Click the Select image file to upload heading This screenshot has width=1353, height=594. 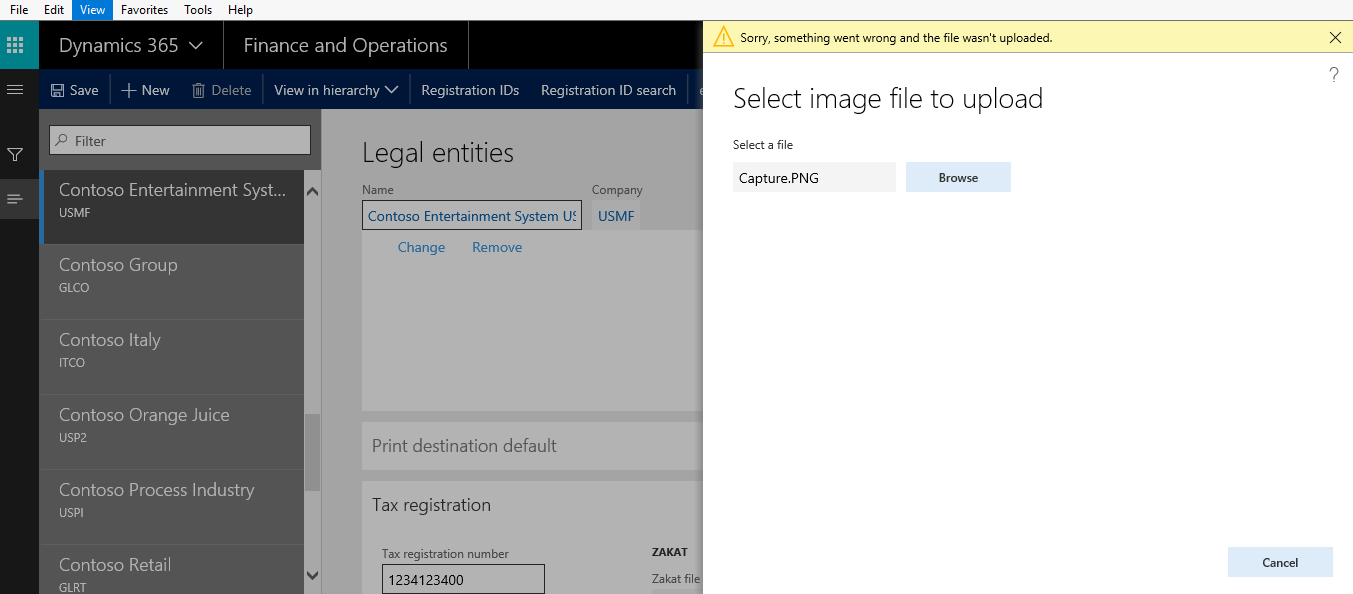[888, 98]
